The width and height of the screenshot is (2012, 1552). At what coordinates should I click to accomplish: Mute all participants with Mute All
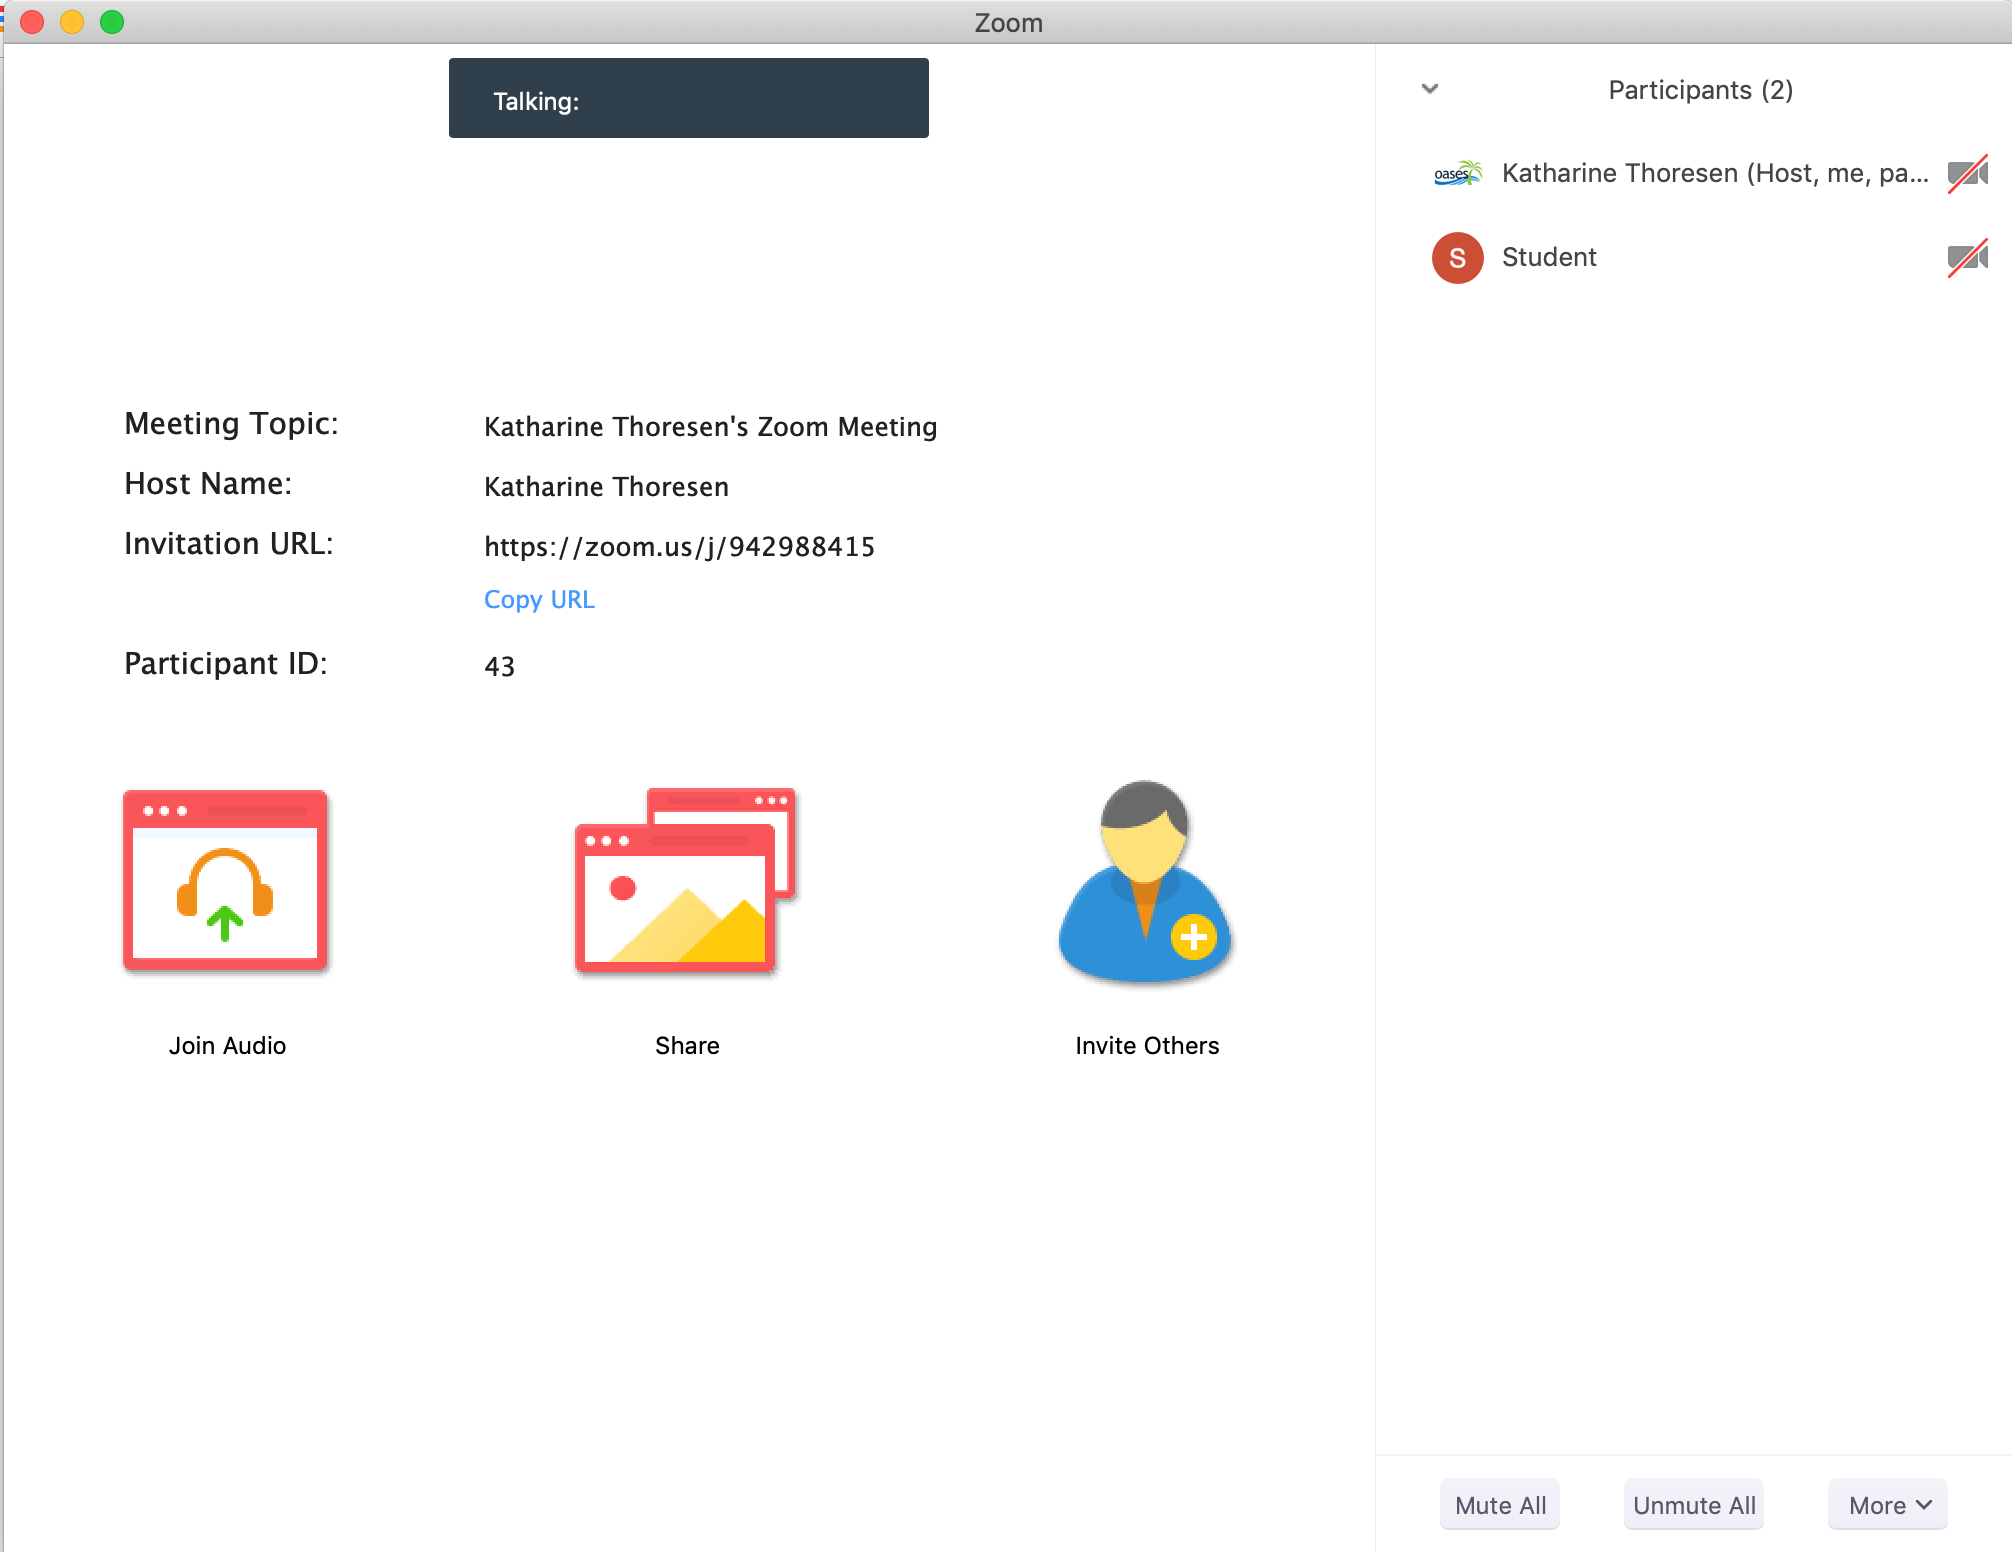pos(1500,1504)
